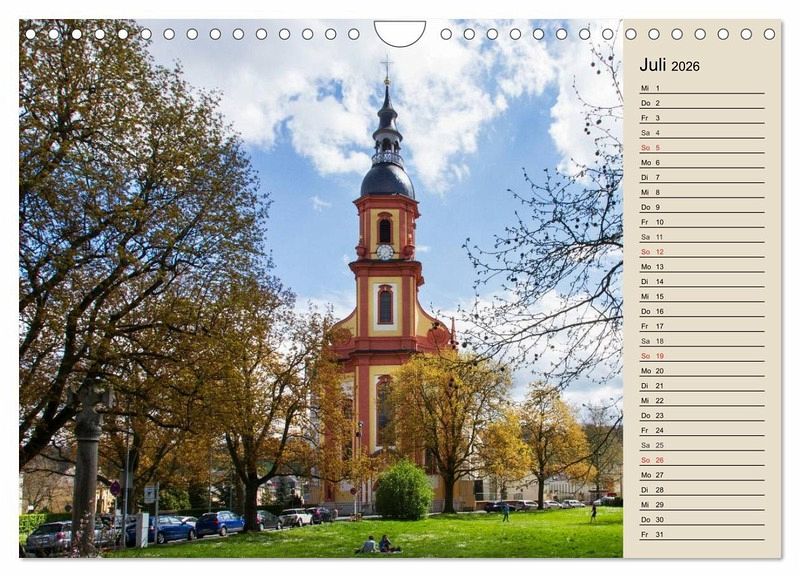Image resolution: width=800 pixels, height=577 pixels.
Task: Select the 'Mi 15' date line
Action: (700, 296)
